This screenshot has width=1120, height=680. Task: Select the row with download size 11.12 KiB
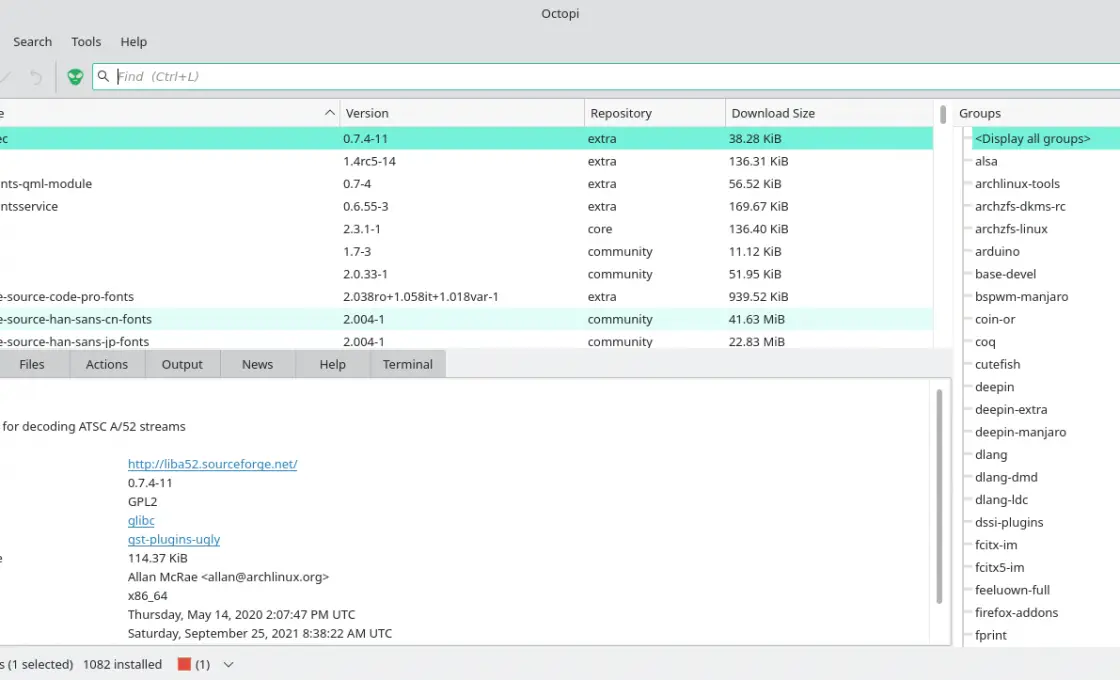466,251
